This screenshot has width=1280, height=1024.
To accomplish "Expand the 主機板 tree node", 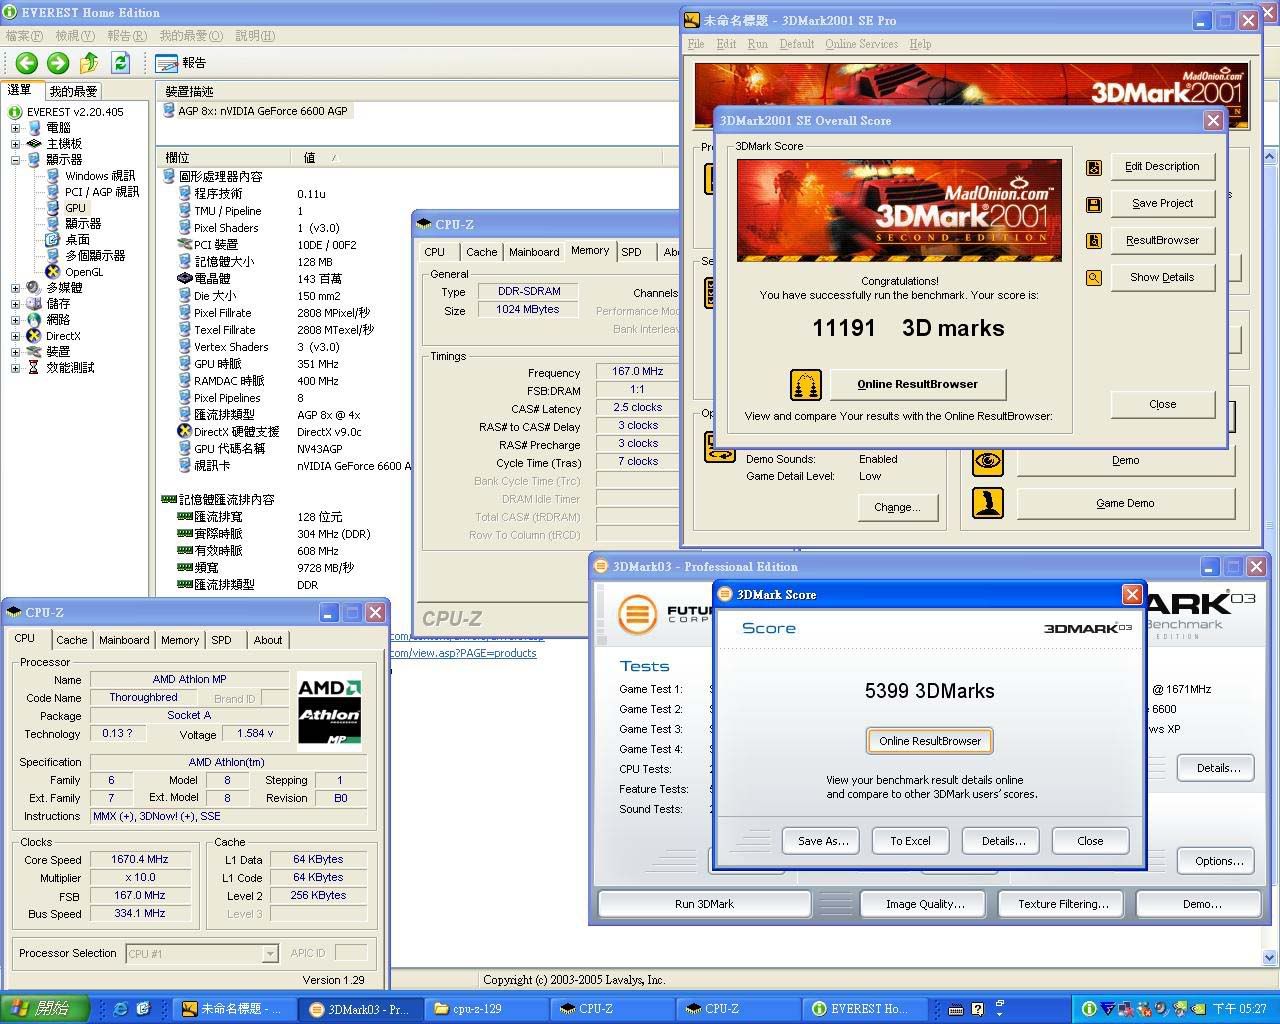I will [16, 144].
